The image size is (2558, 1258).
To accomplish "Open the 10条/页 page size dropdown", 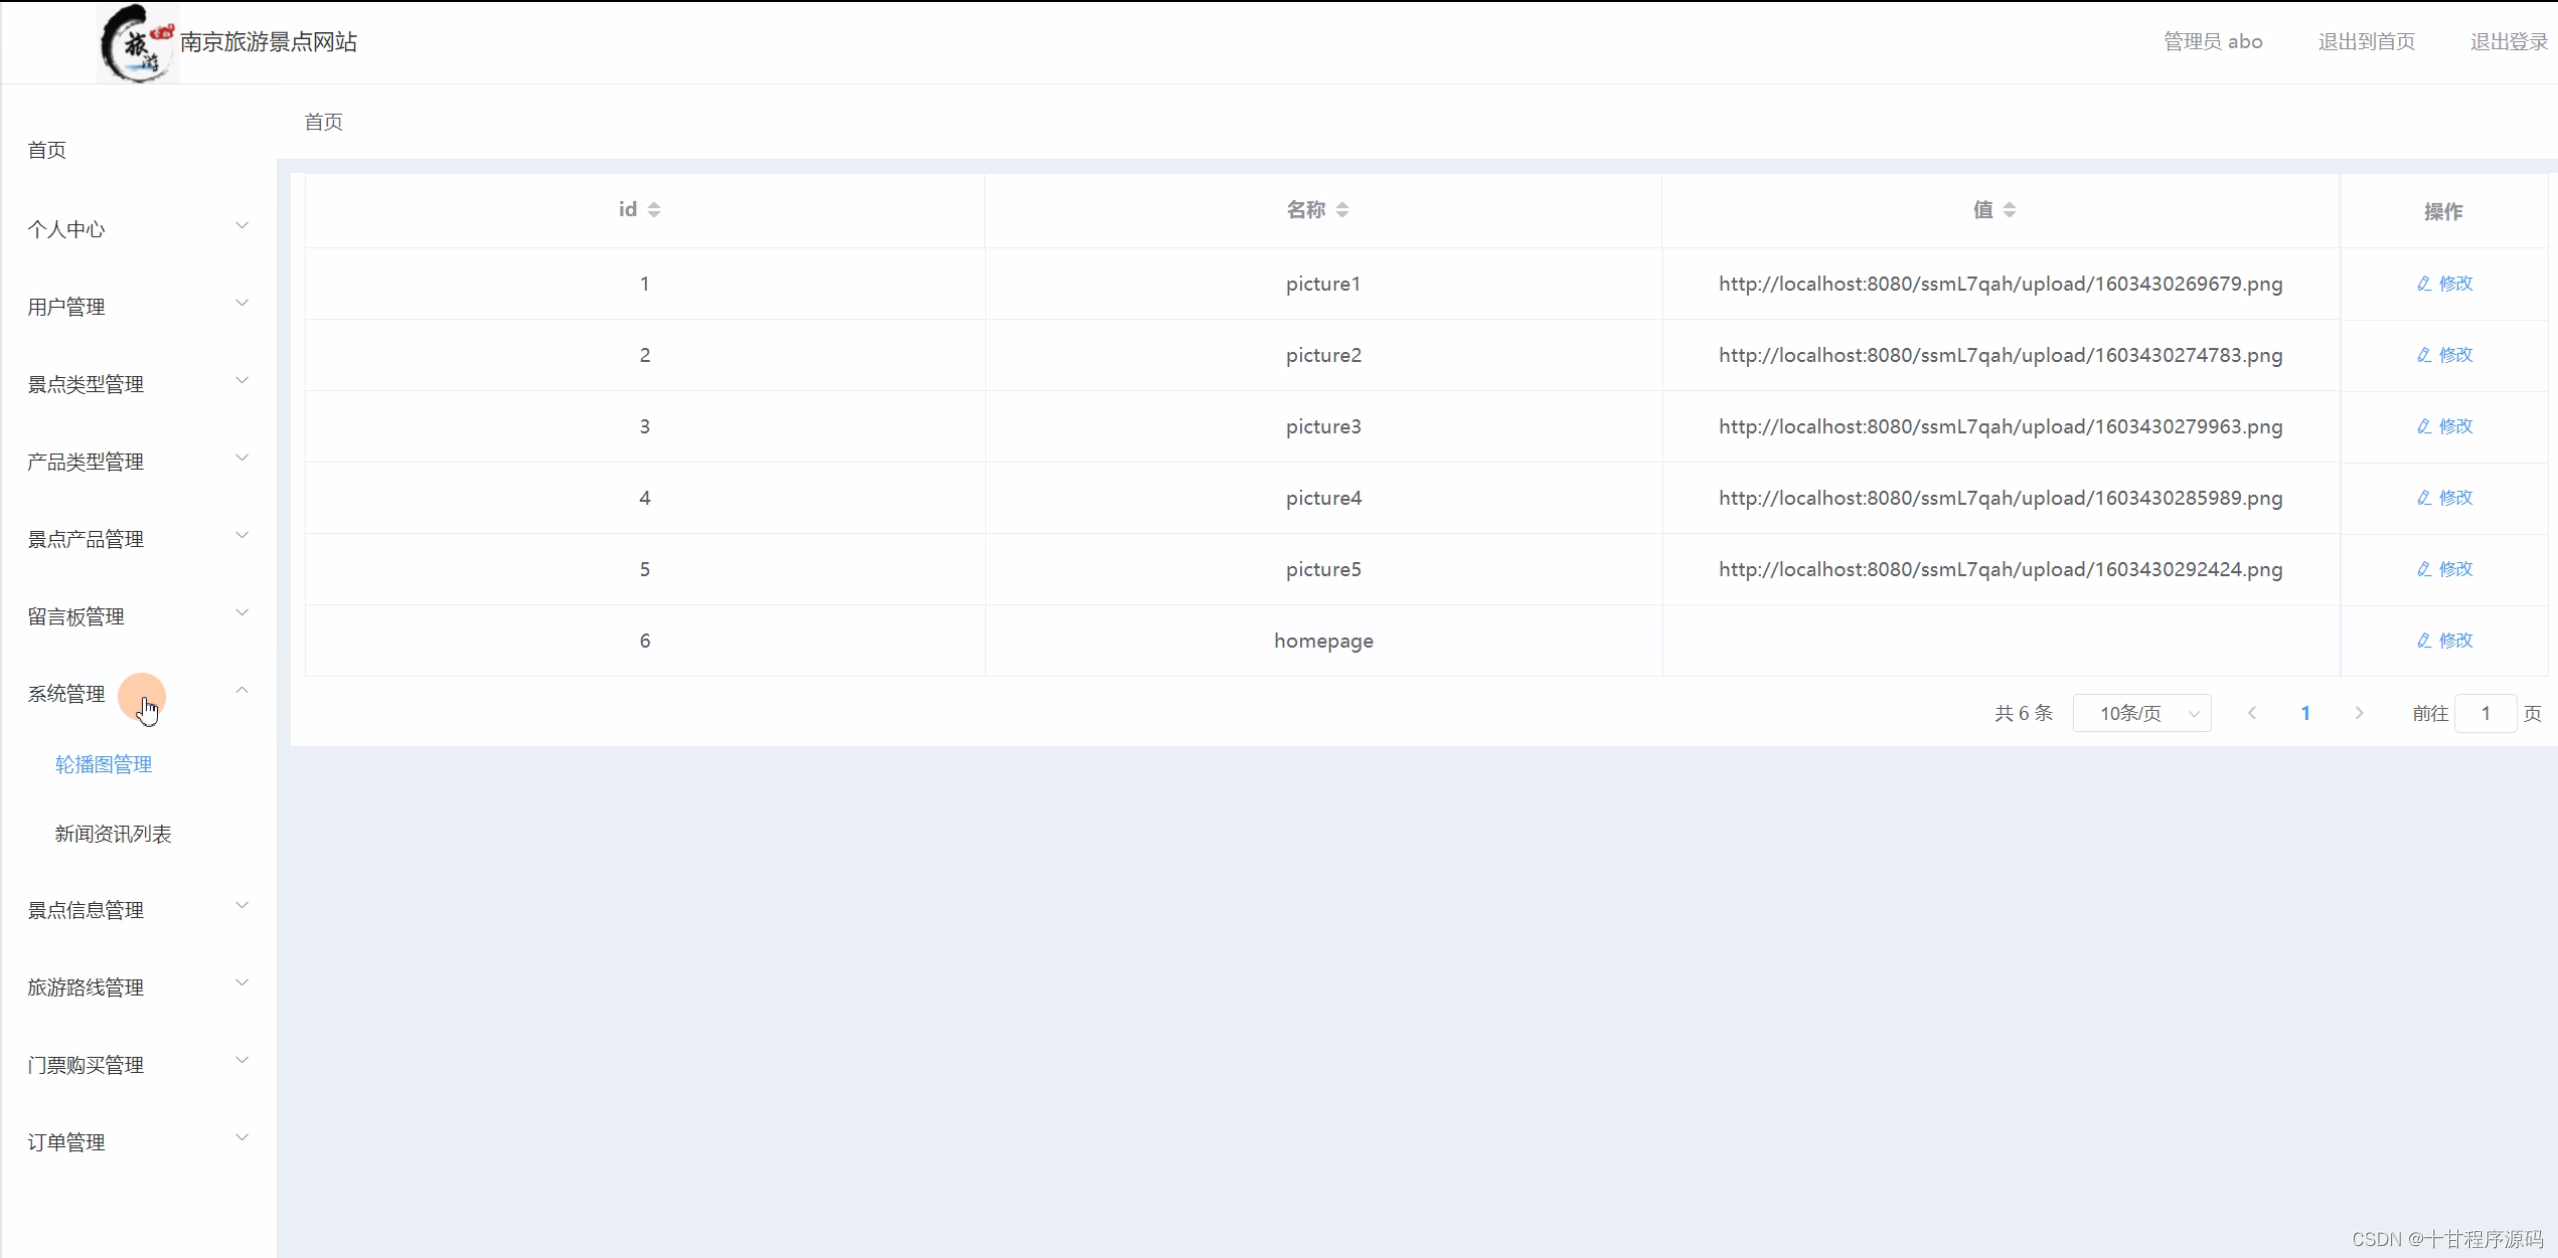I will 2142,713.
